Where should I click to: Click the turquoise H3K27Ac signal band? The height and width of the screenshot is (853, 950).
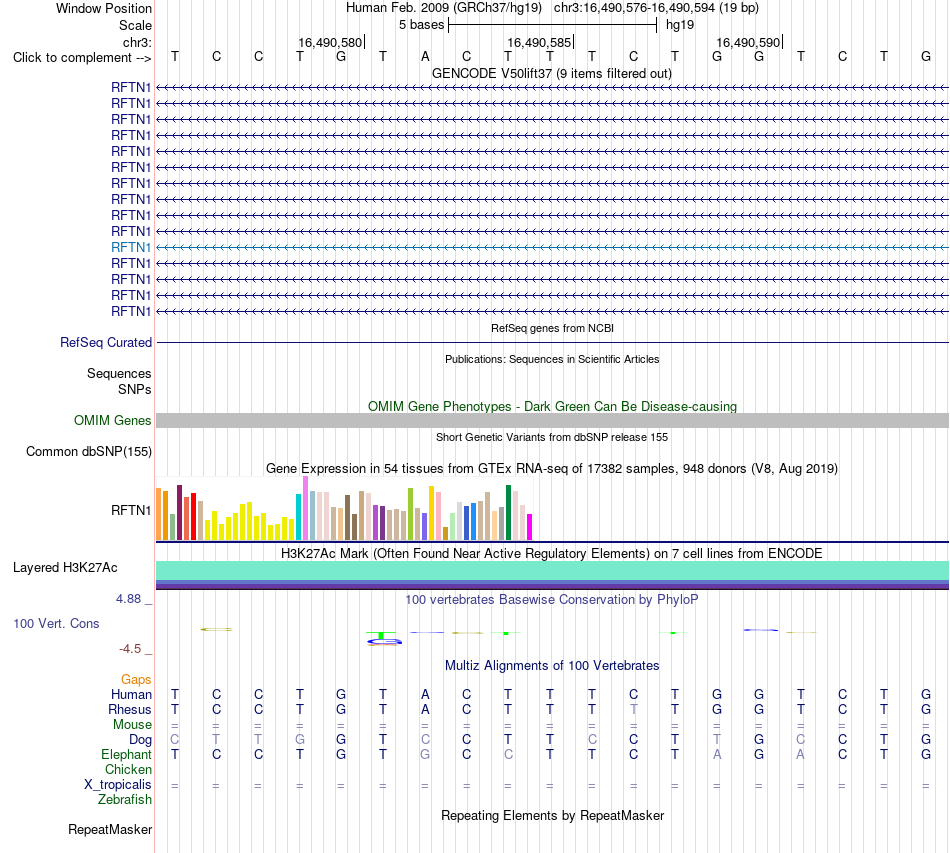pyautogui.click(x=552, y=570)
